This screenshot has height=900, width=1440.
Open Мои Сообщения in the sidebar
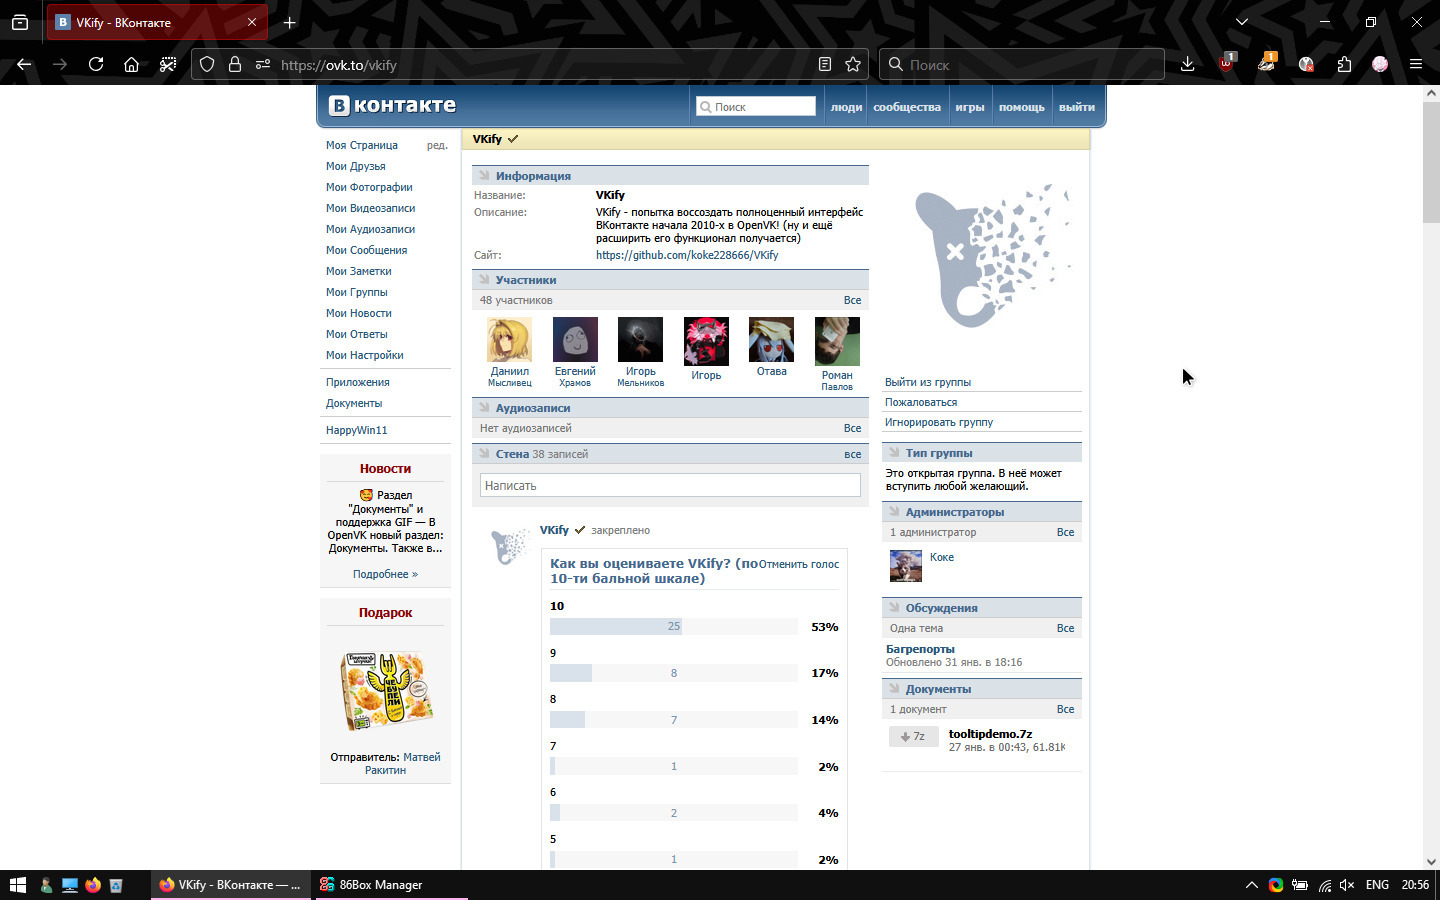(366, 250)
